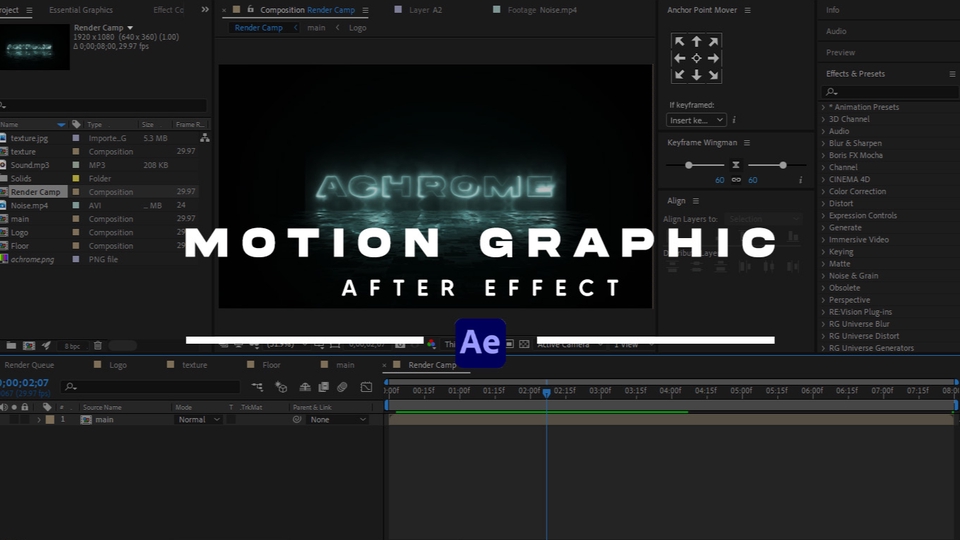Click Keyframe Wingman hourglass ease button
Image resolution: width=960 pixels, height=540 pixels.
[736, 165]
